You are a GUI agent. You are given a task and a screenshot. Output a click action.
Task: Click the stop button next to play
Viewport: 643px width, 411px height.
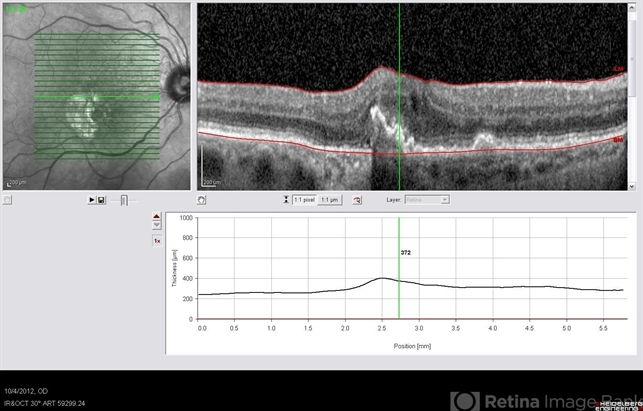click(101, 200)
